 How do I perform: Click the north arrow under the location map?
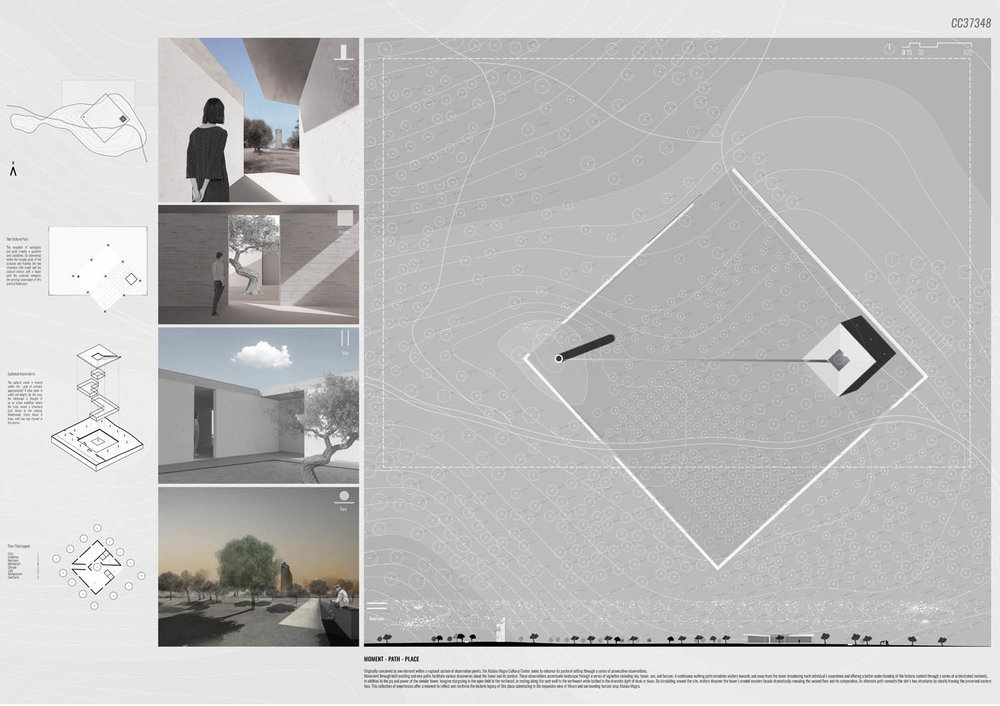click(x=13, y=171)
